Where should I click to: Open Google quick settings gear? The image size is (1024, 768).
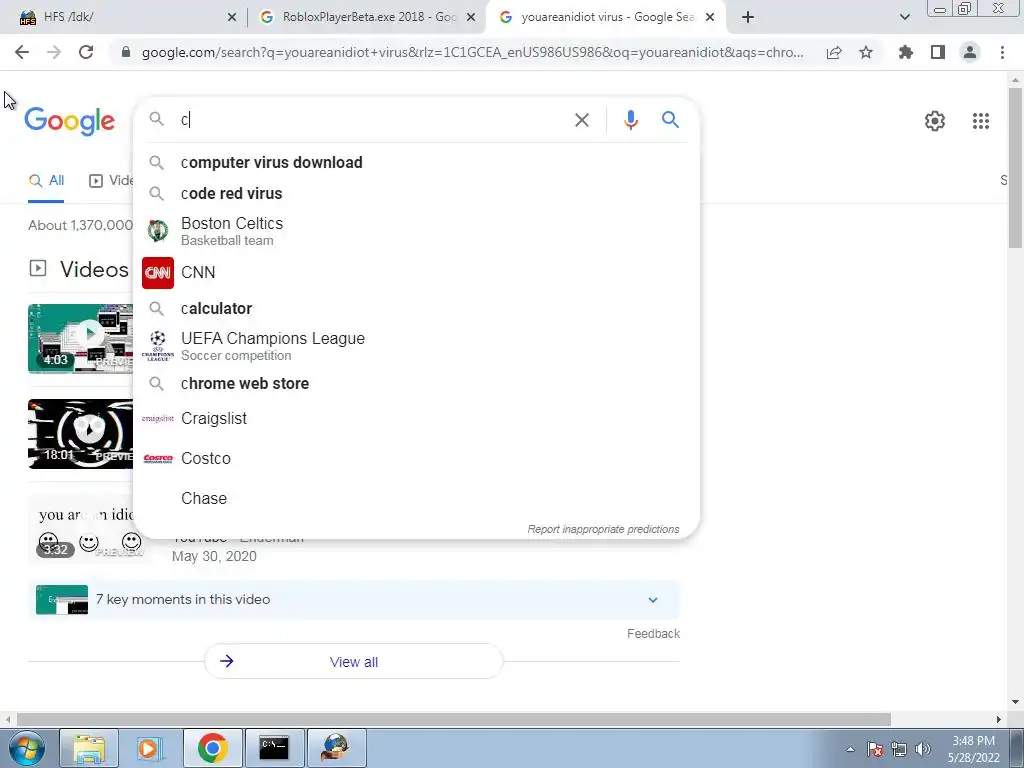point(935,121)
